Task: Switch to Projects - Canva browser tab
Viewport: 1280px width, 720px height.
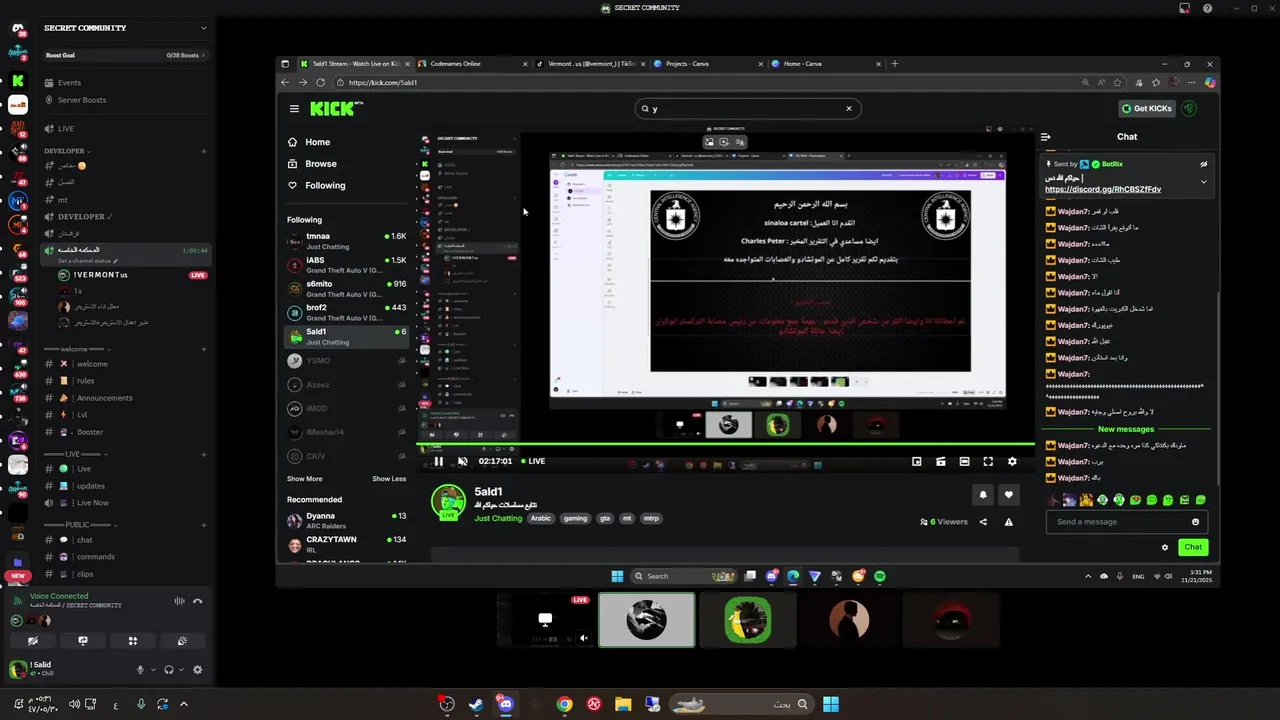Action: [x=706, y=63]
